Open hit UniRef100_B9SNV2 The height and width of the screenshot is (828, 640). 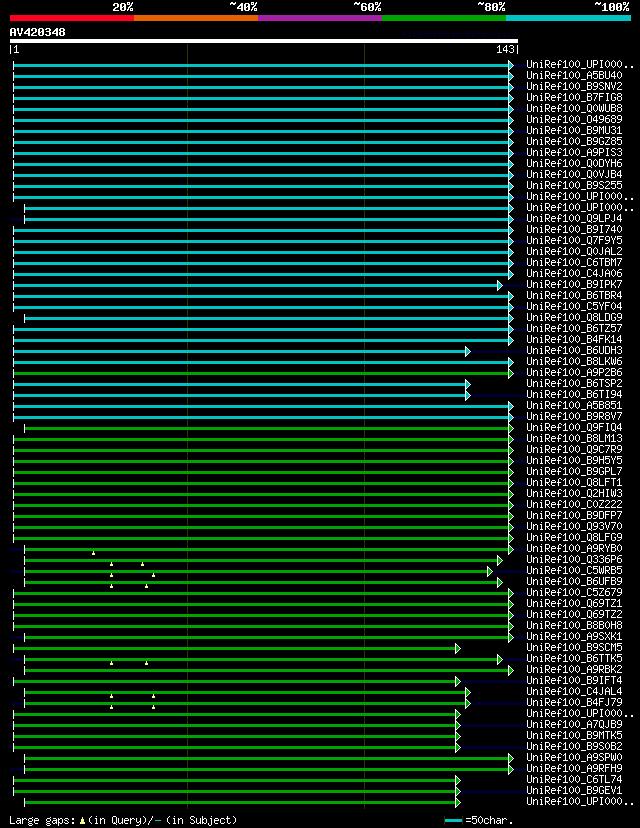[x=574, y=87]
